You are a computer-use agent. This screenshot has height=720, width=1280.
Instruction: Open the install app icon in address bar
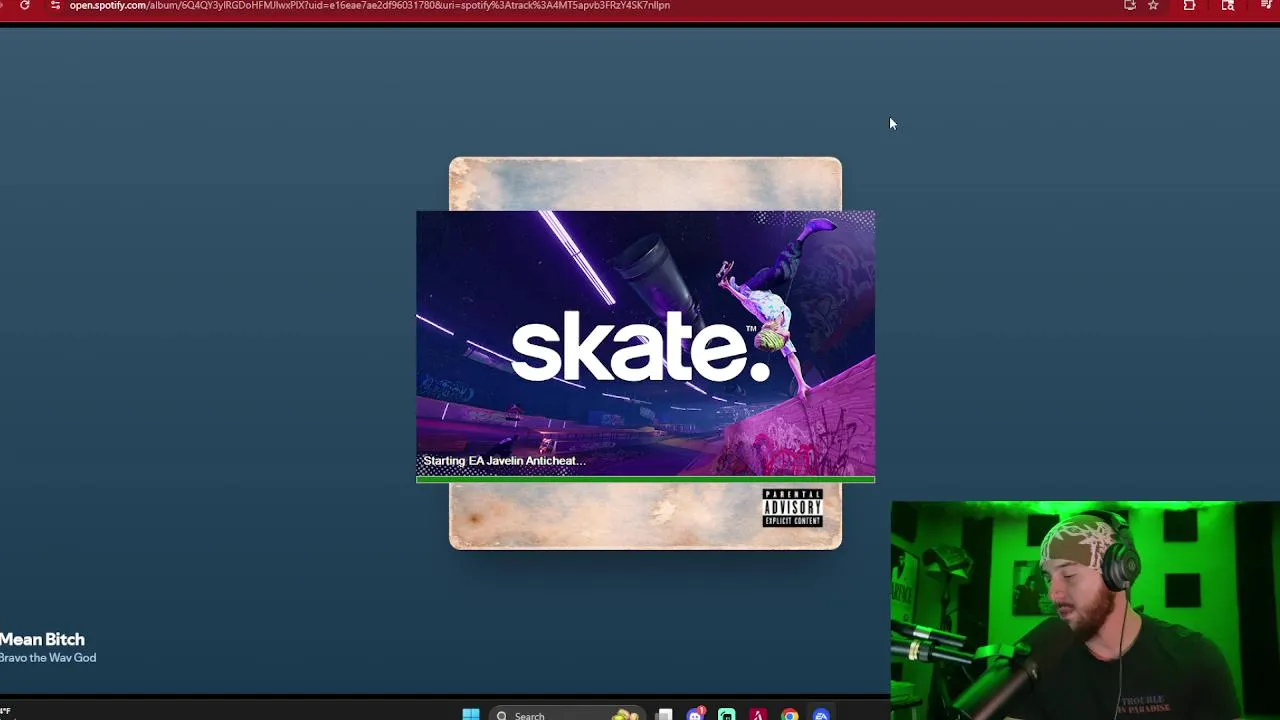click(1130, 5)
